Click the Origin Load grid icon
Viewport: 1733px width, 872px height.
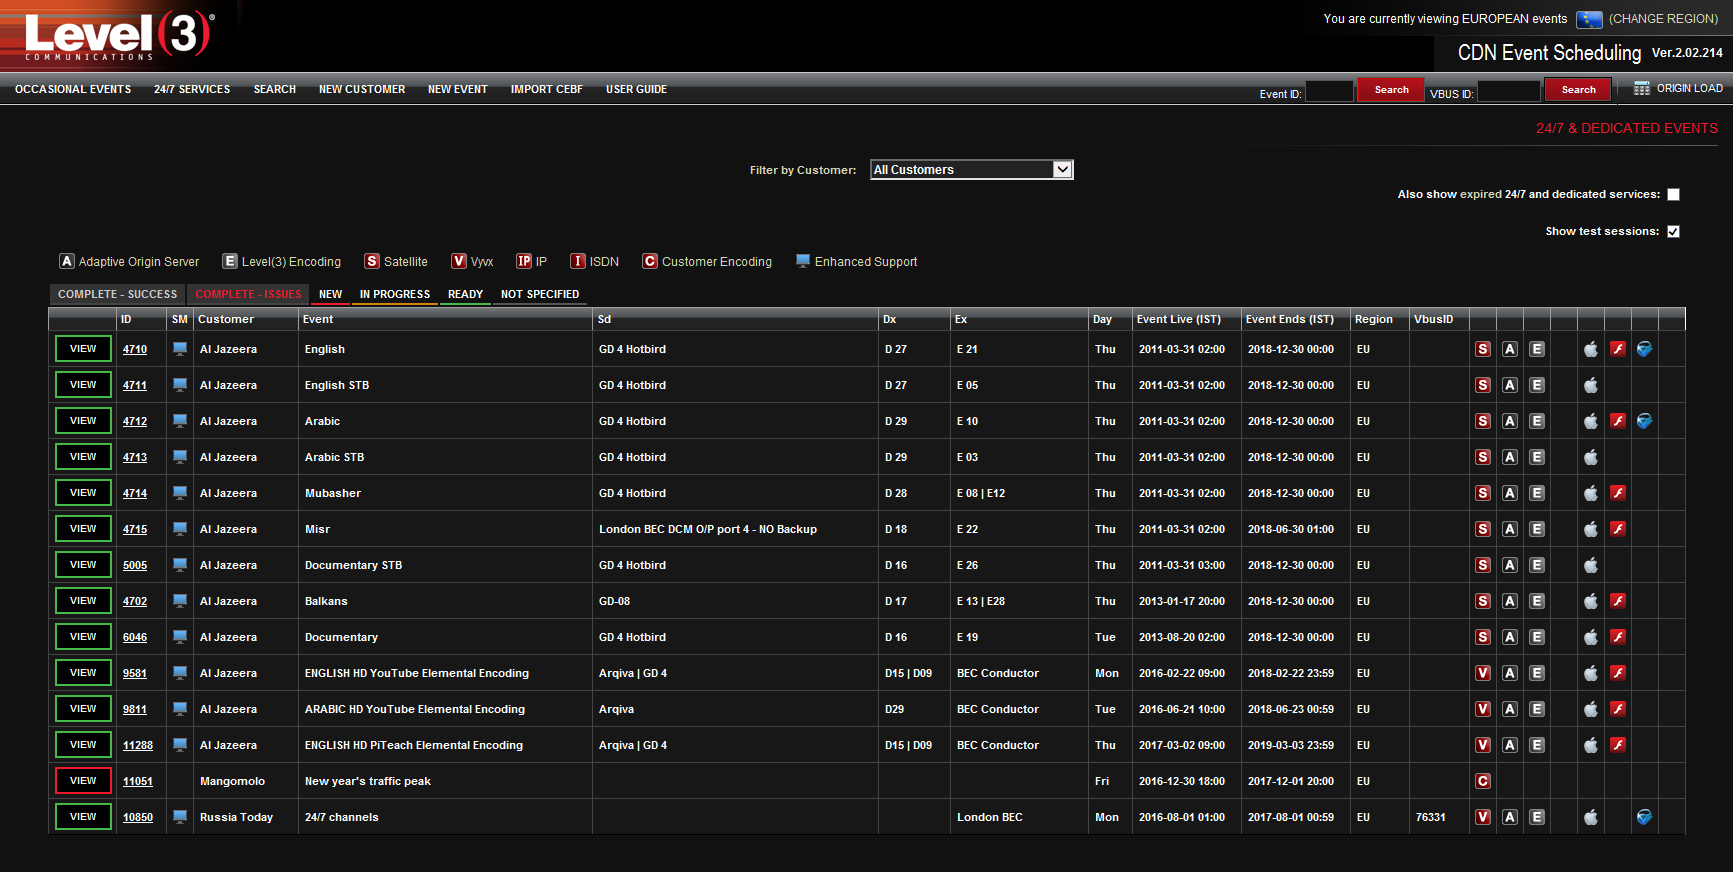[x=1642, y=88]
